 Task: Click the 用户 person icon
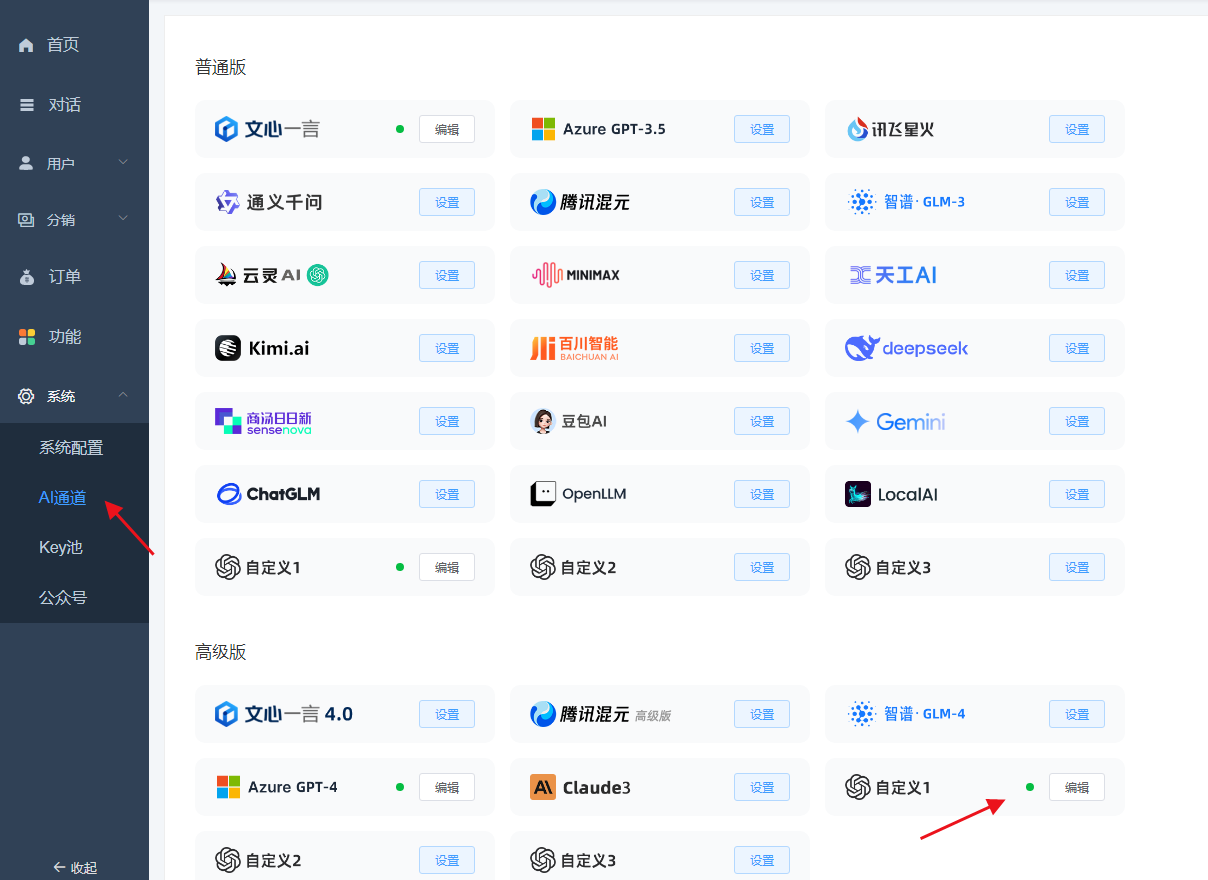tap(26, 163)
